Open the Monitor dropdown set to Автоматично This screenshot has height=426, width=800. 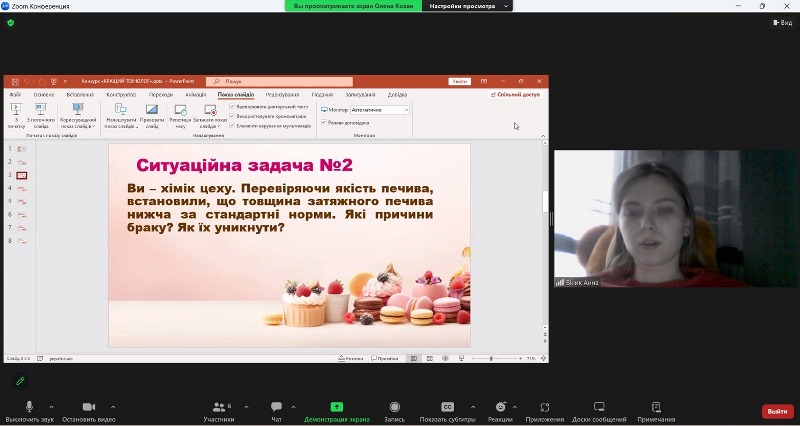click(x=380, y=110)
